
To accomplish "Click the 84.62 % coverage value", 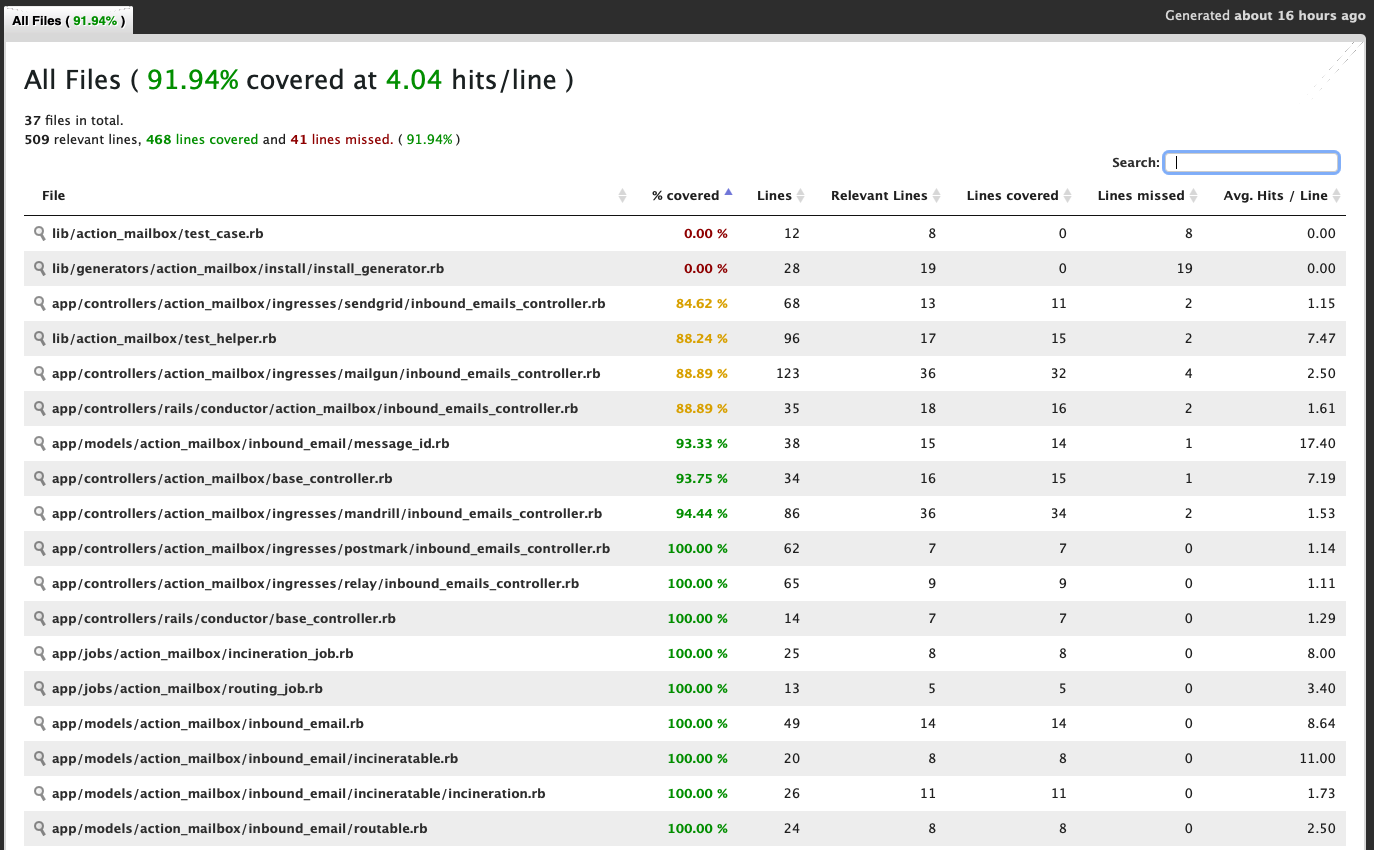I will (702, 303).
